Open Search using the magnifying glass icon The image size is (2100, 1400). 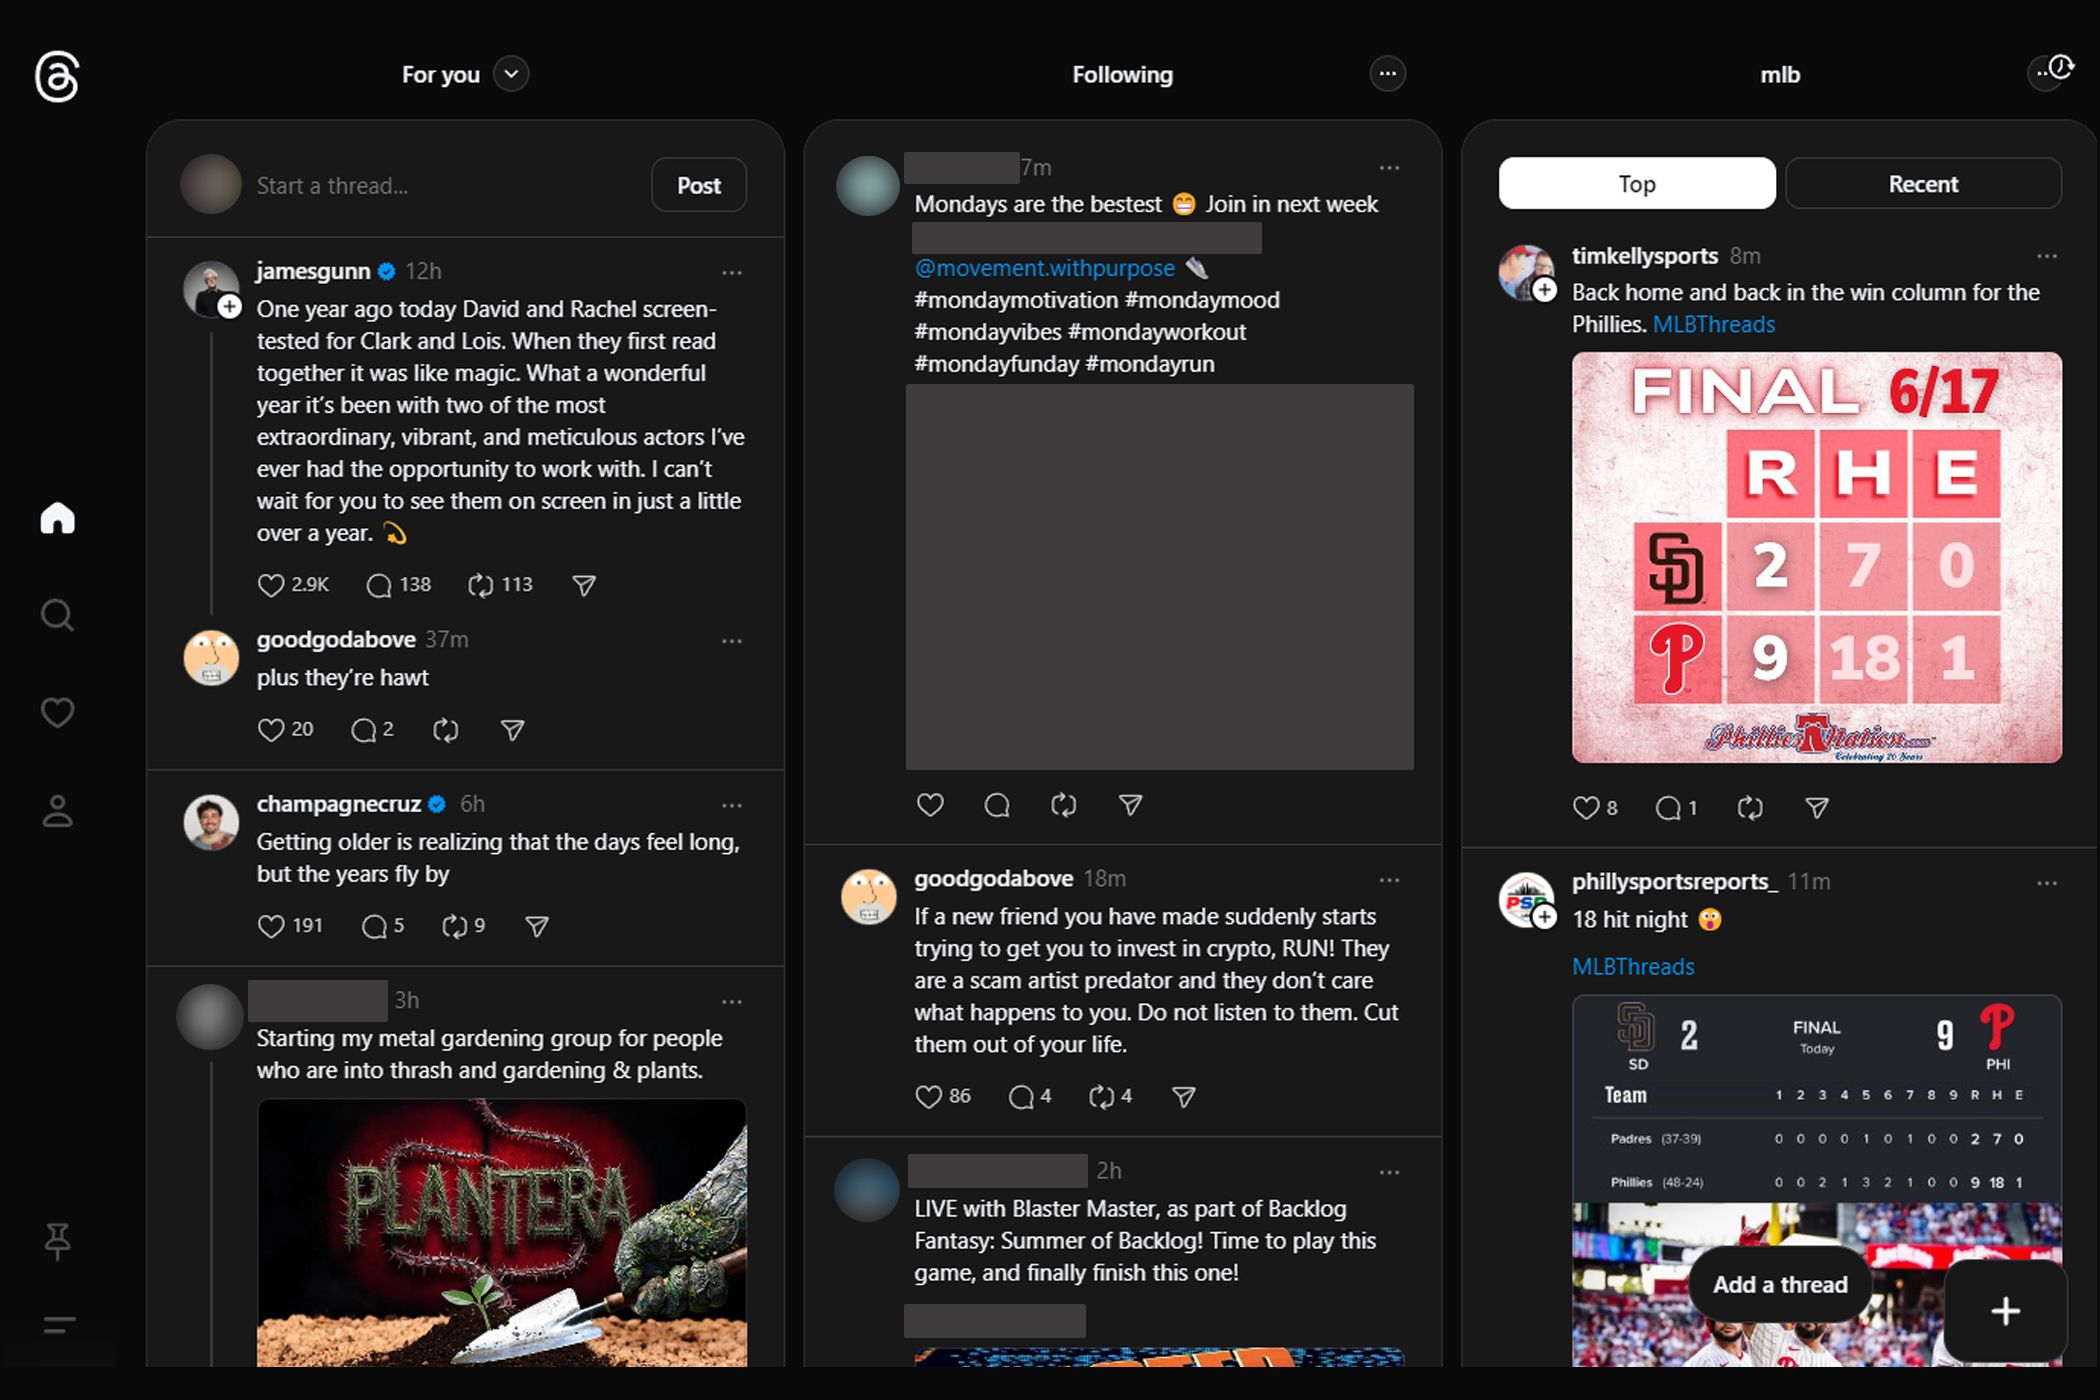tap(57, 615)
